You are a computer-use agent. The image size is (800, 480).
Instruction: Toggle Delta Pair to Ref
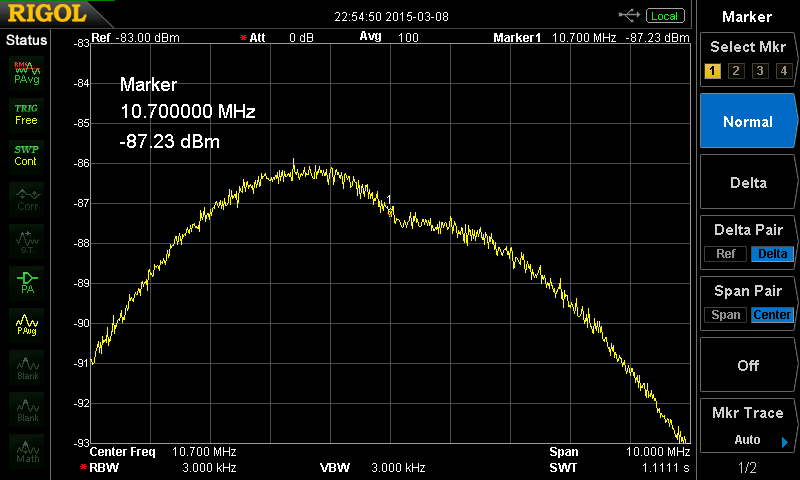(x=725, y=254)
